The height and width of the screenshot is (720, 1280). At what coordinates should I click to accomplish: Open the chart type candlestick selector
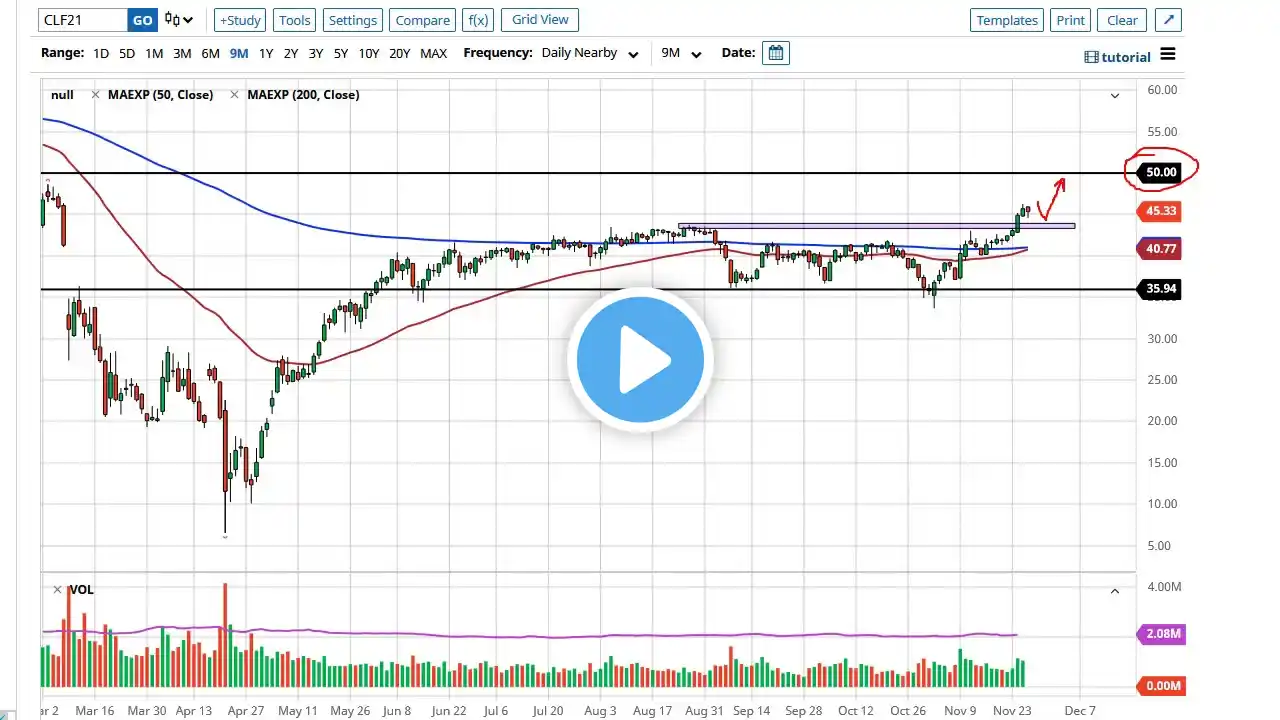pyautogui.click(x=179, y=20)
